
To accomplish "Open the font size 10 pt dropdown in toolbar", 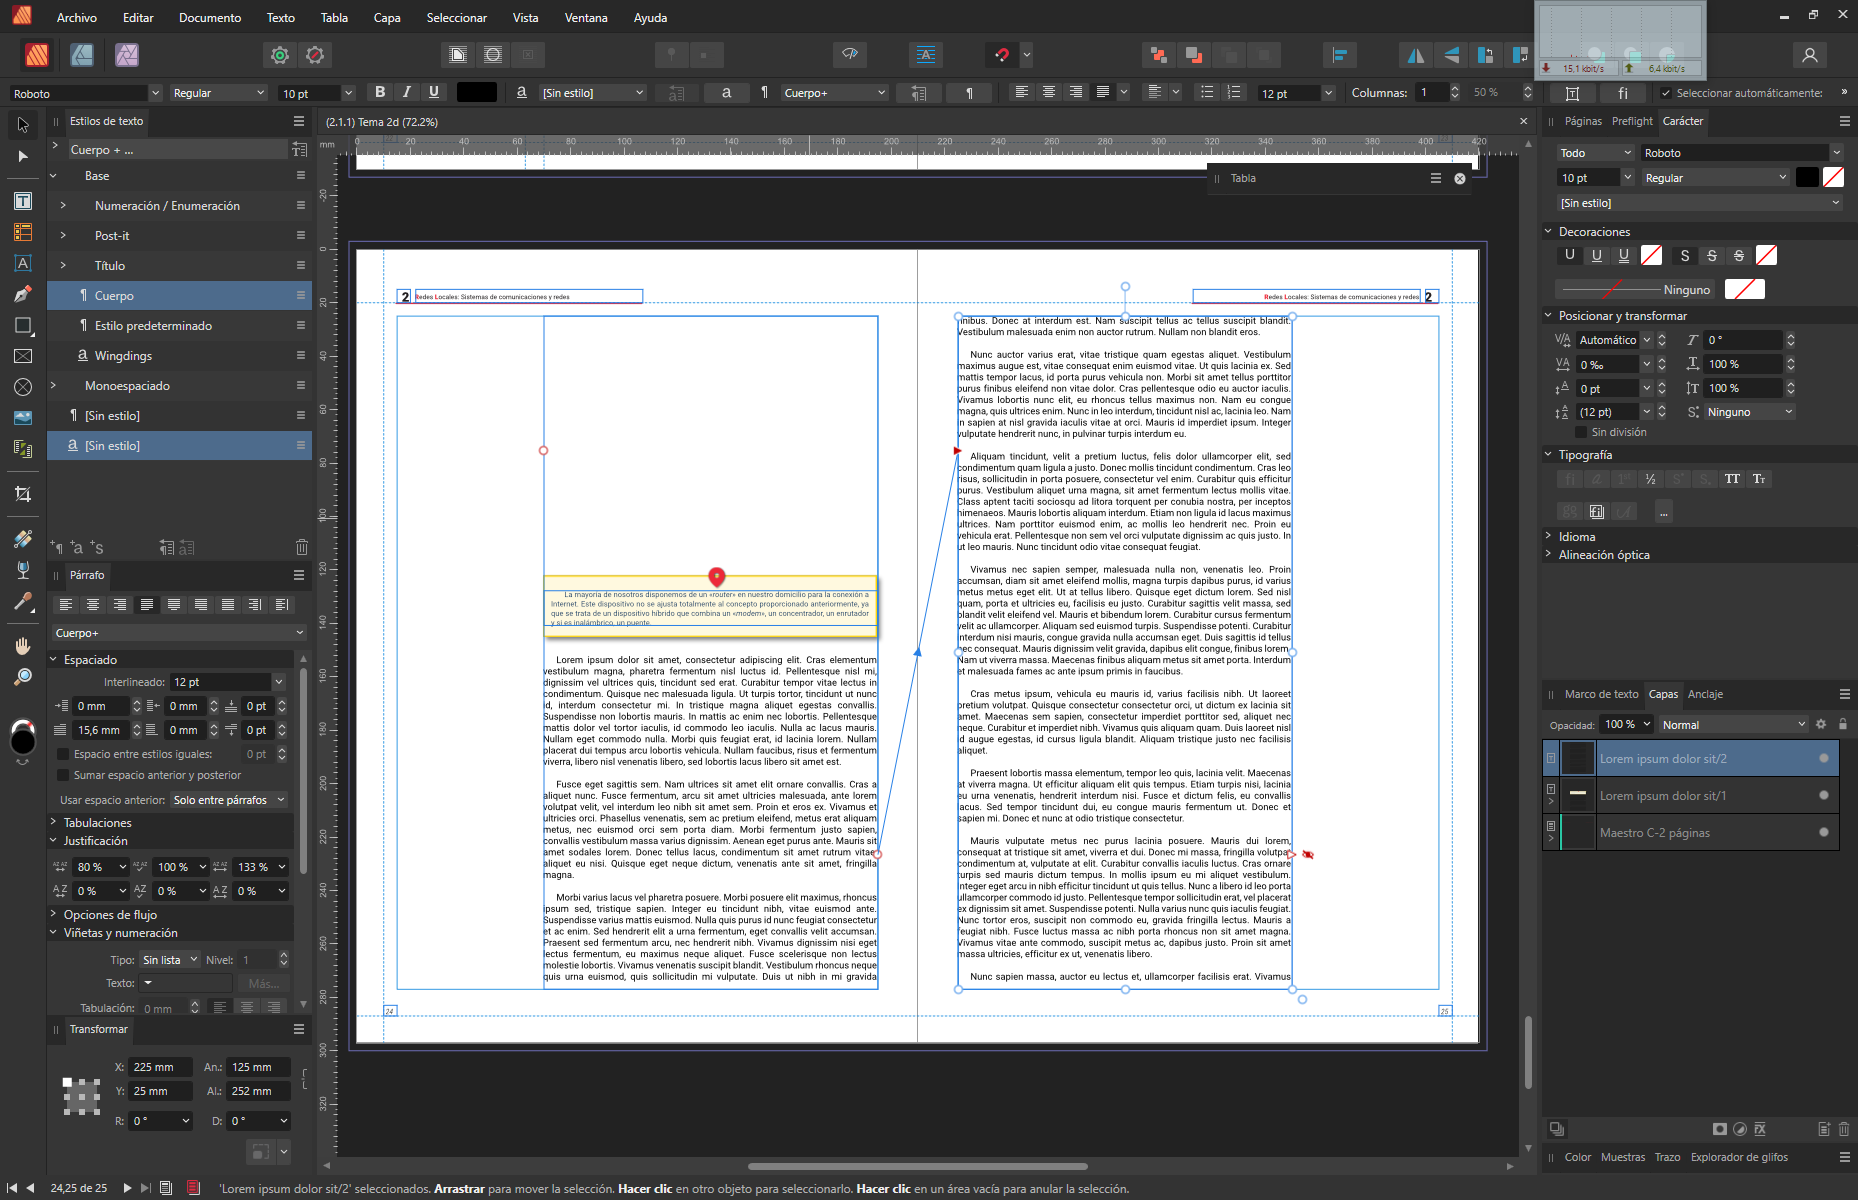I will [348, 93].
